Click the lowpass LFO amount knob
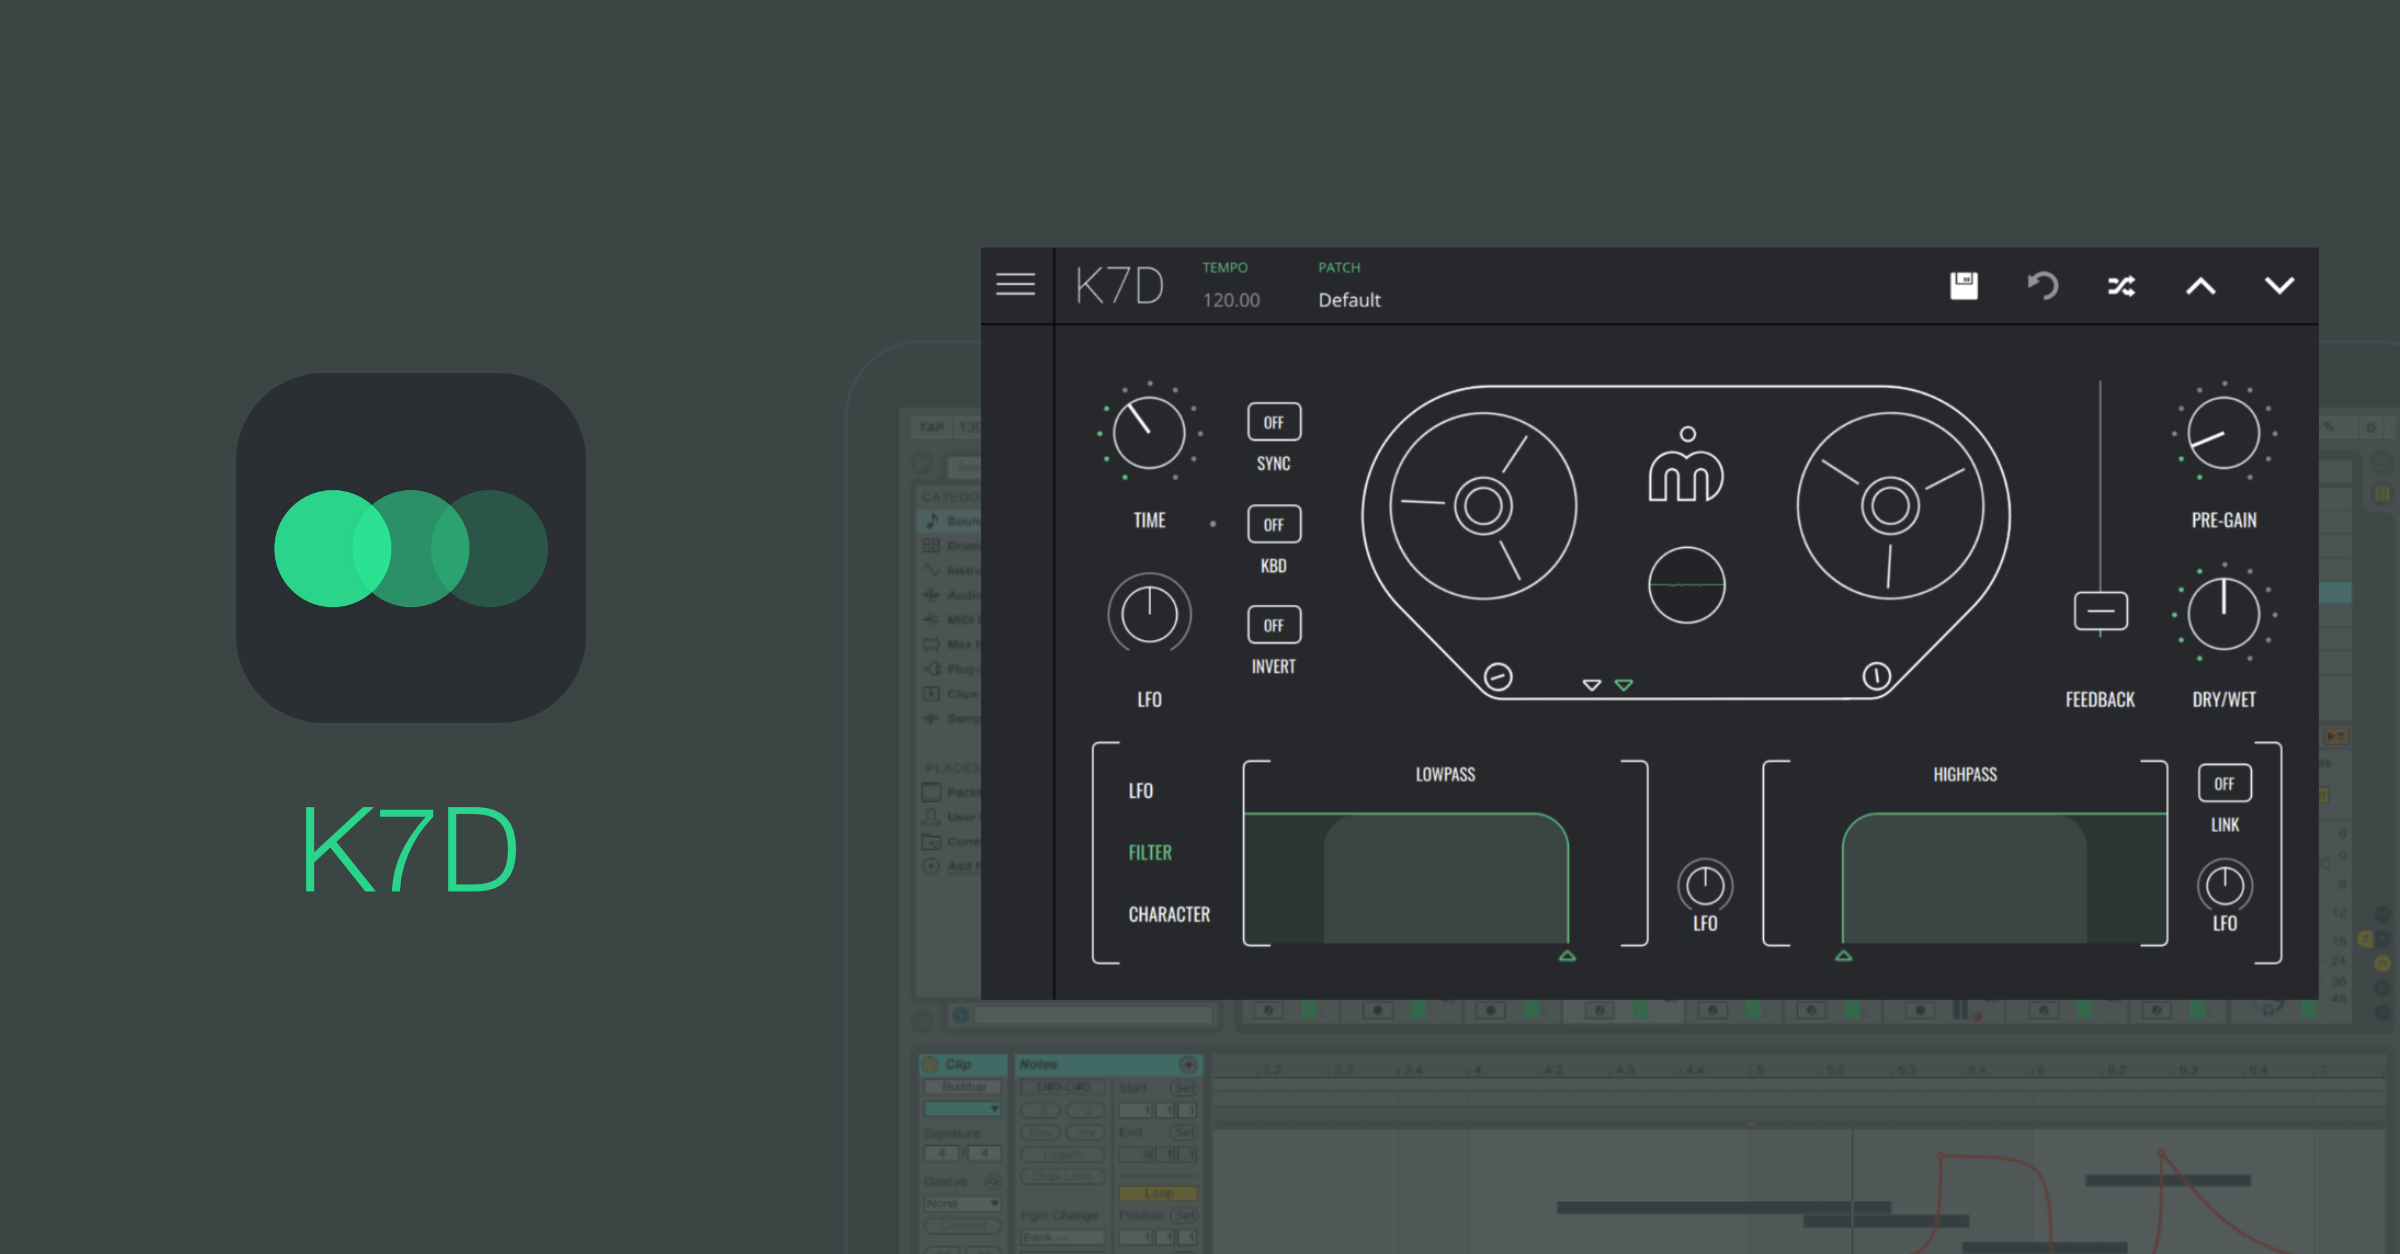Viewport: 2400px width, 1254px height. [1705, 885]
